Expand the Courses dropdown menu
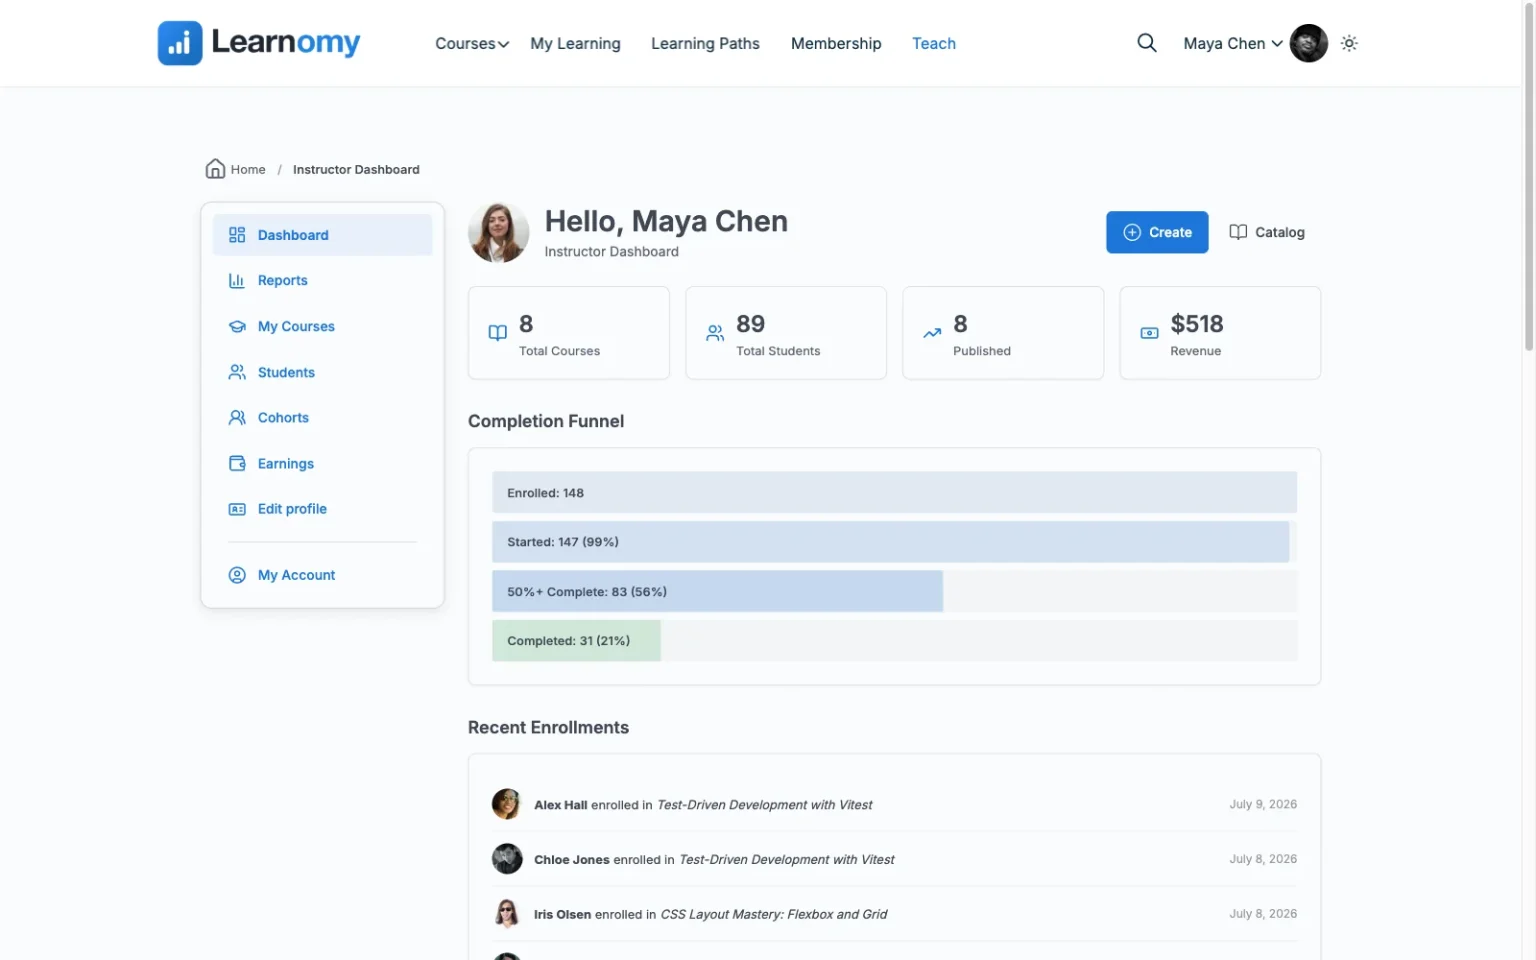Screen dimensions: 1536x960 (472, 43)
